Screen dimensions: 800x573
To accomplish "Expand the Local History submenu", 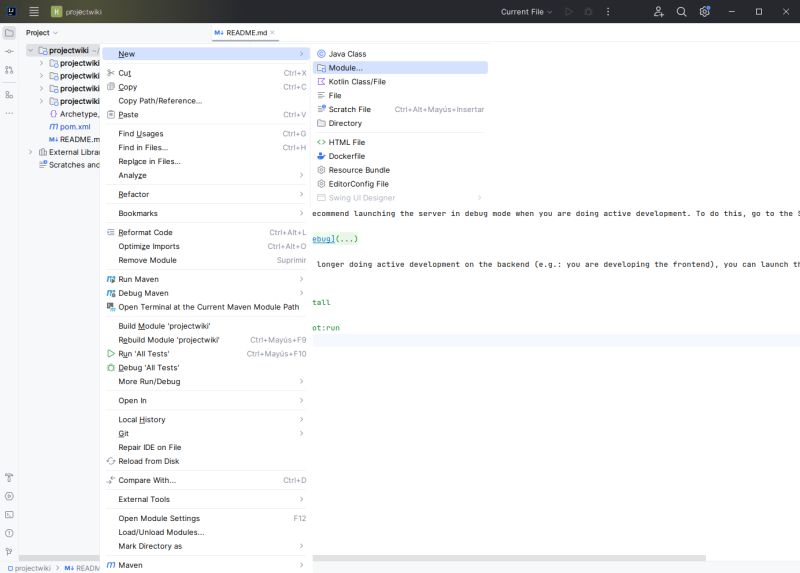I will point(206,419).
